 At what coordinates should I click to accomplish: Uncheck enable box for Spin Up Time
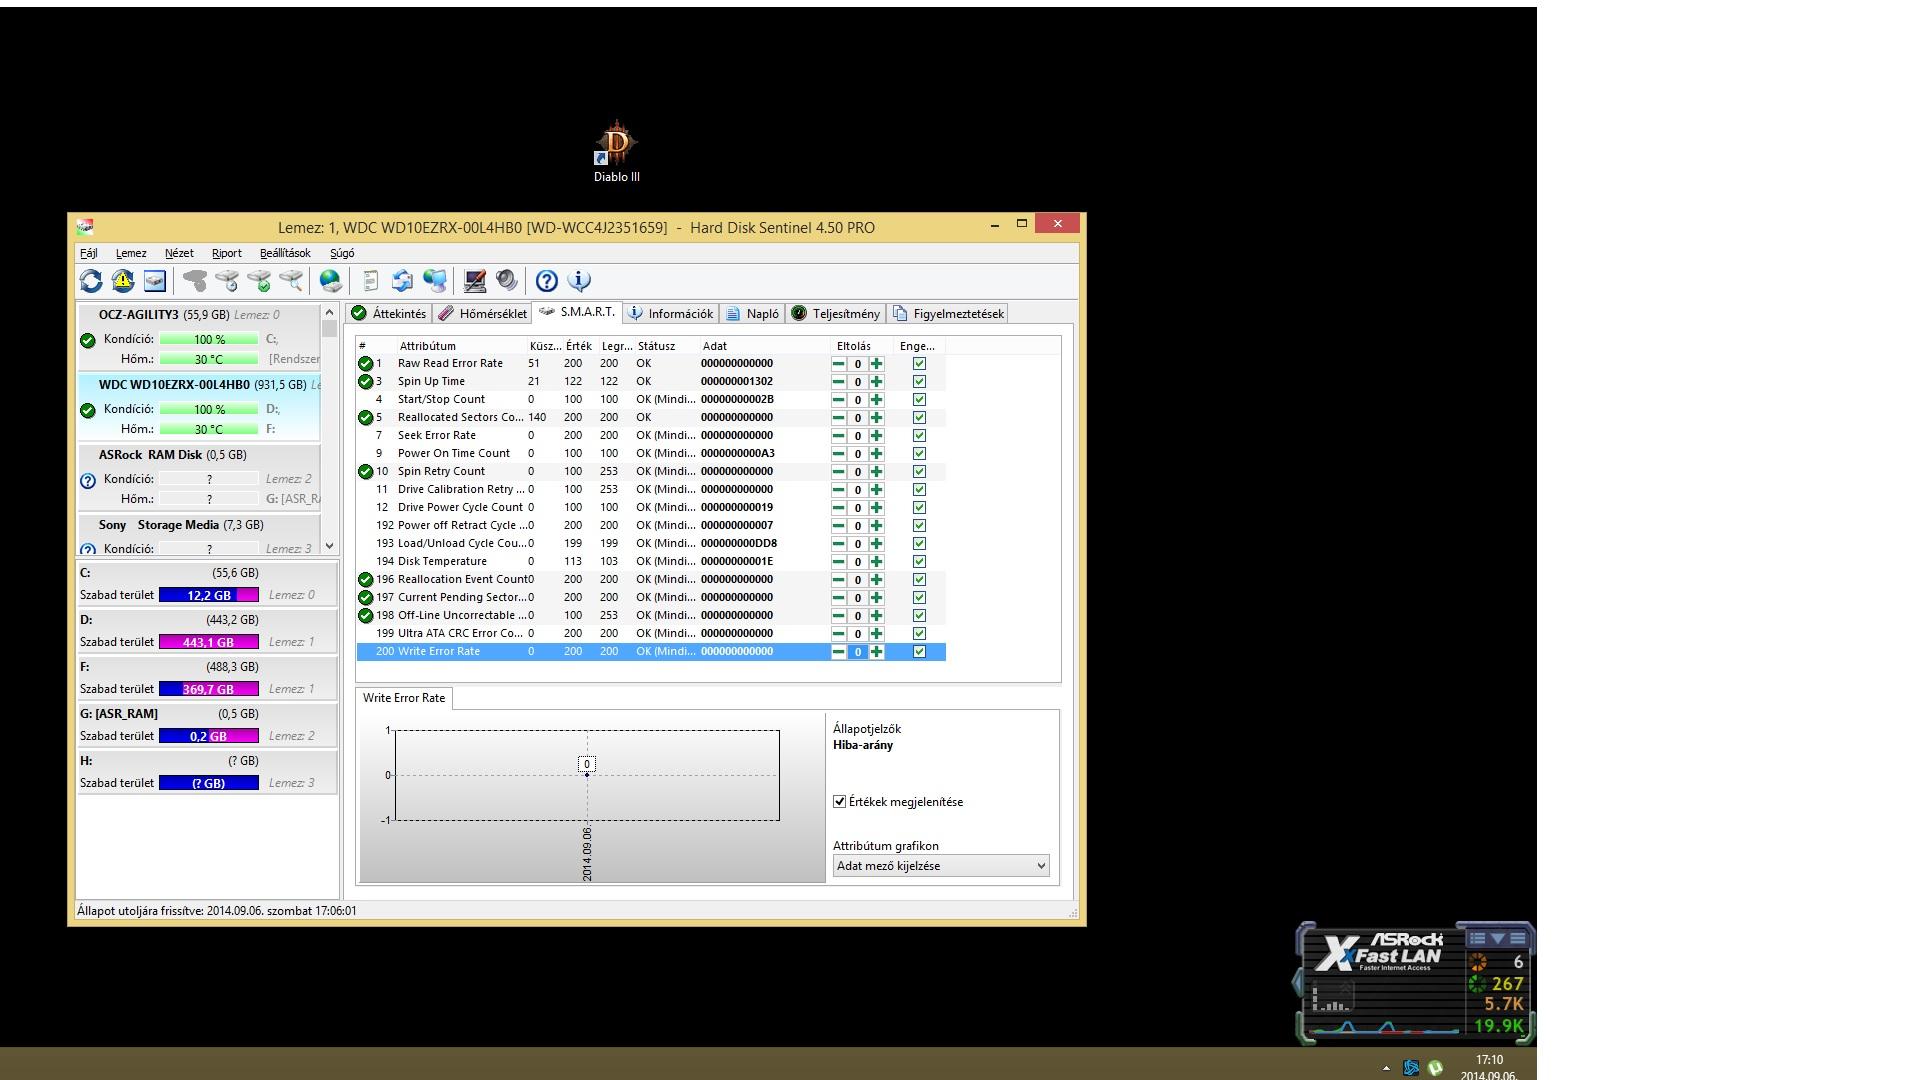tap(919, 382)
